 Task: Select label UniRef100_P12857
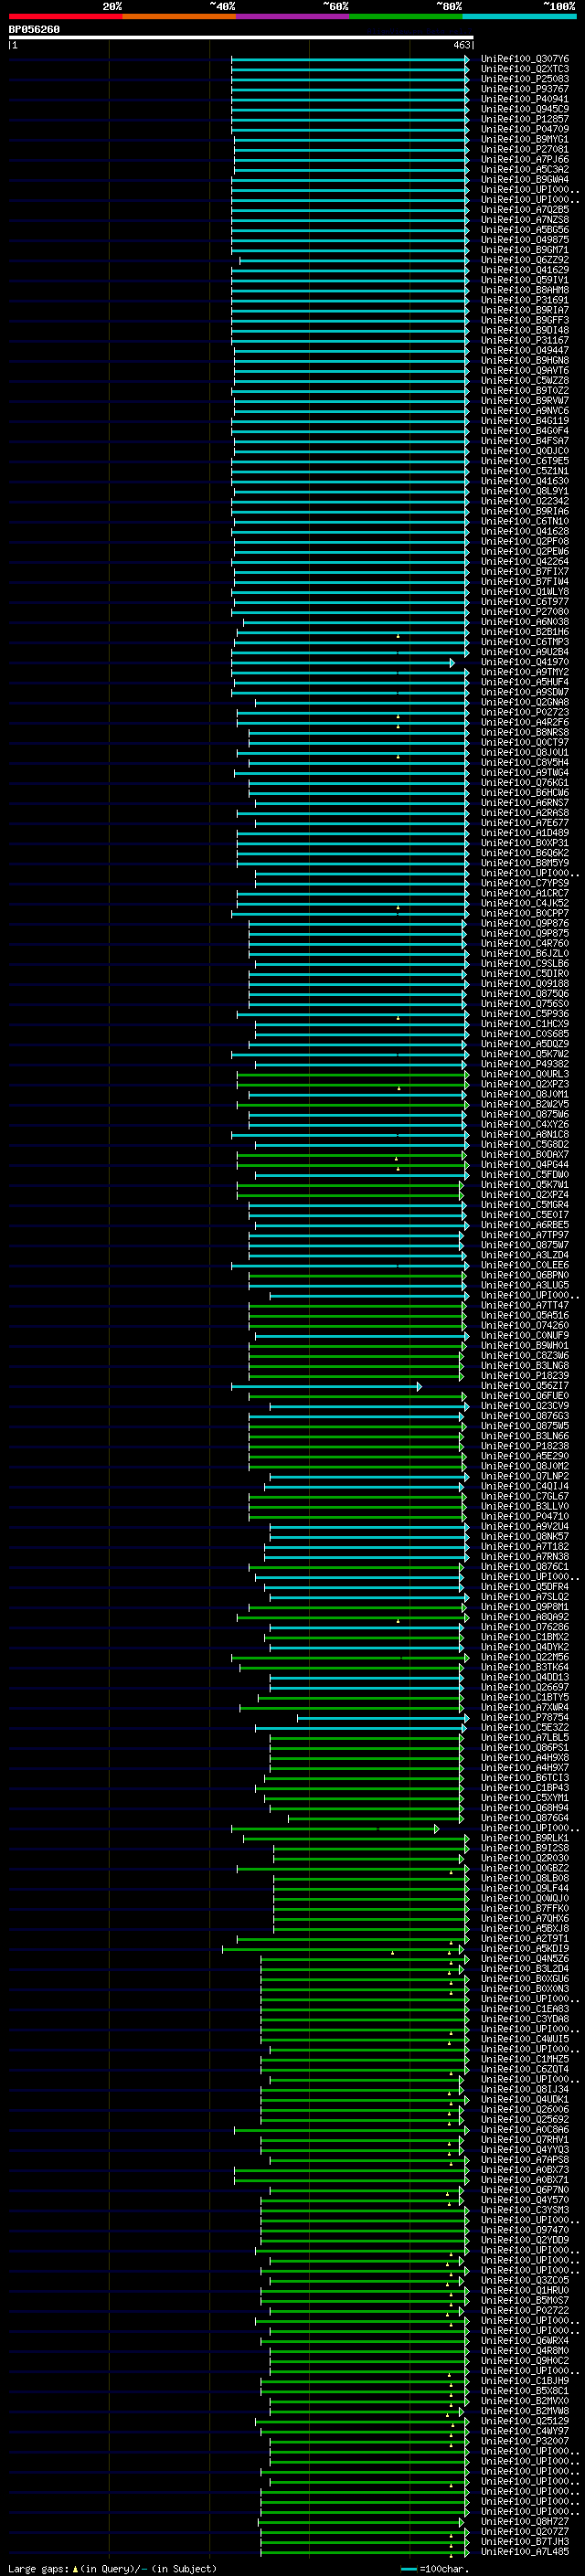[525, 119]
